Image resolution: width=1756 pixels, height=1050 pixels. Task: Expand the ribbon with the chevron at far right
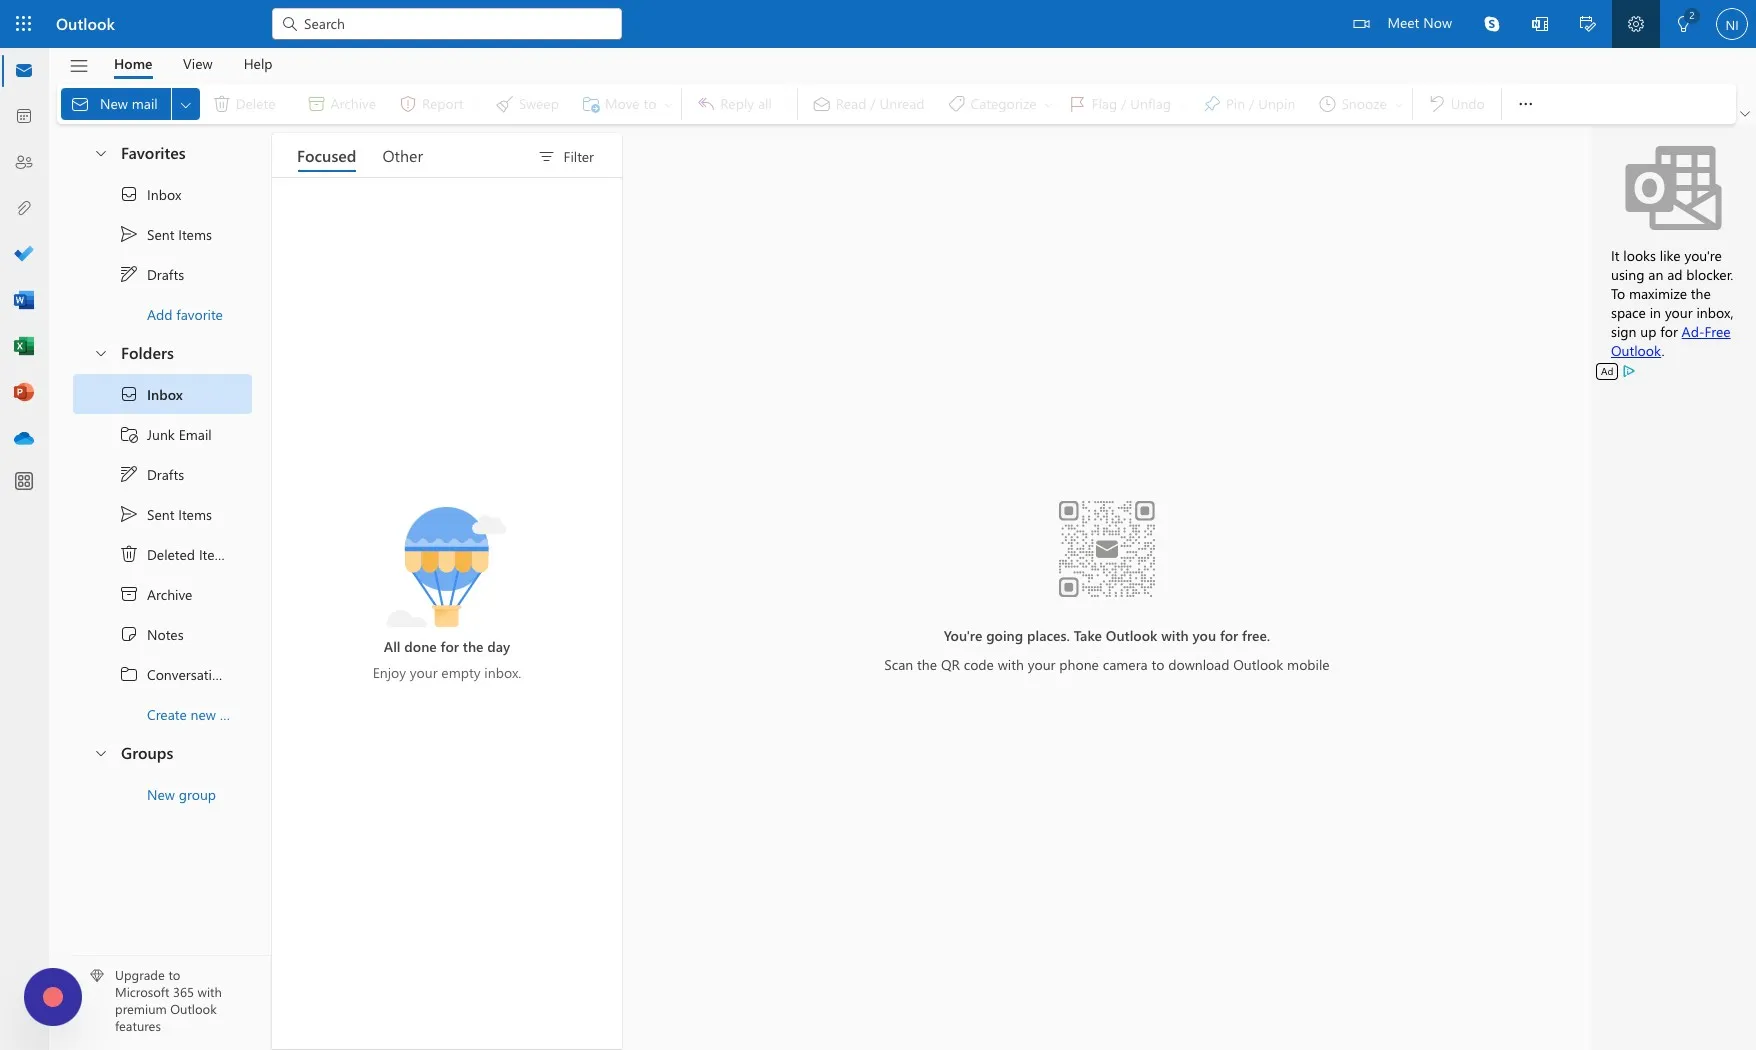pyautogui.click(x=1745, y=113)
